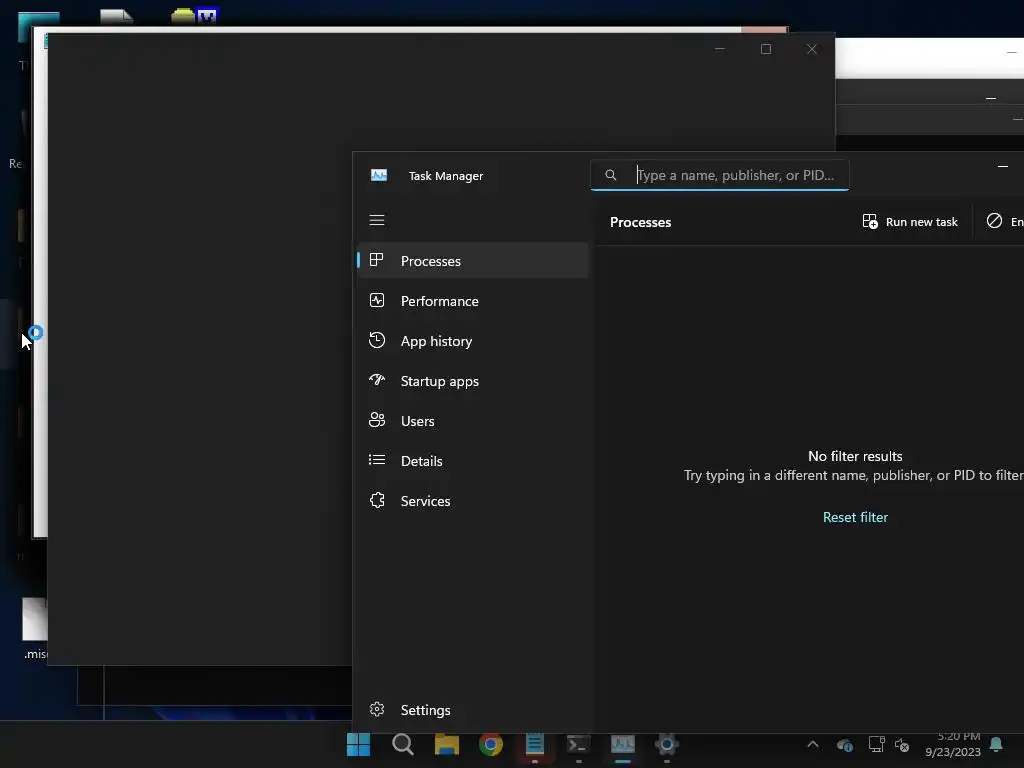This screenshot has width=1024, height=768.
Task: Open the Windows Start menu
Action: [x=358, y=744]
